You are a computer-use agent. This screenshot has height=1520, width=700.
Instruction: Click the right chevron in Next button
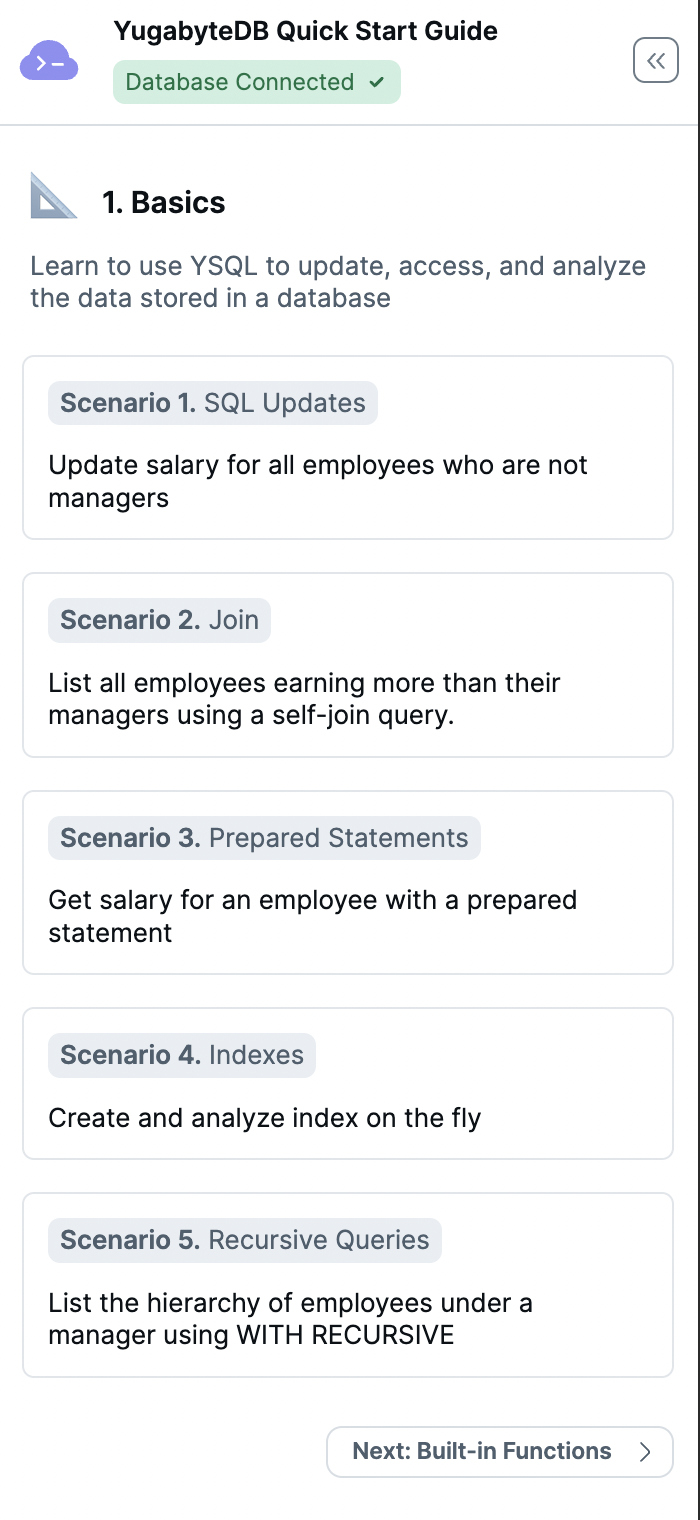point(645,1452)
